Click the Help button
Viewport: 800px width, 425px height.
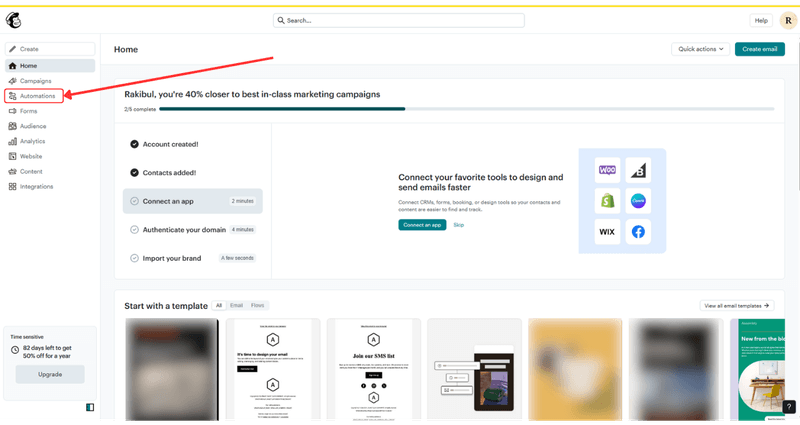click(761, 20)
